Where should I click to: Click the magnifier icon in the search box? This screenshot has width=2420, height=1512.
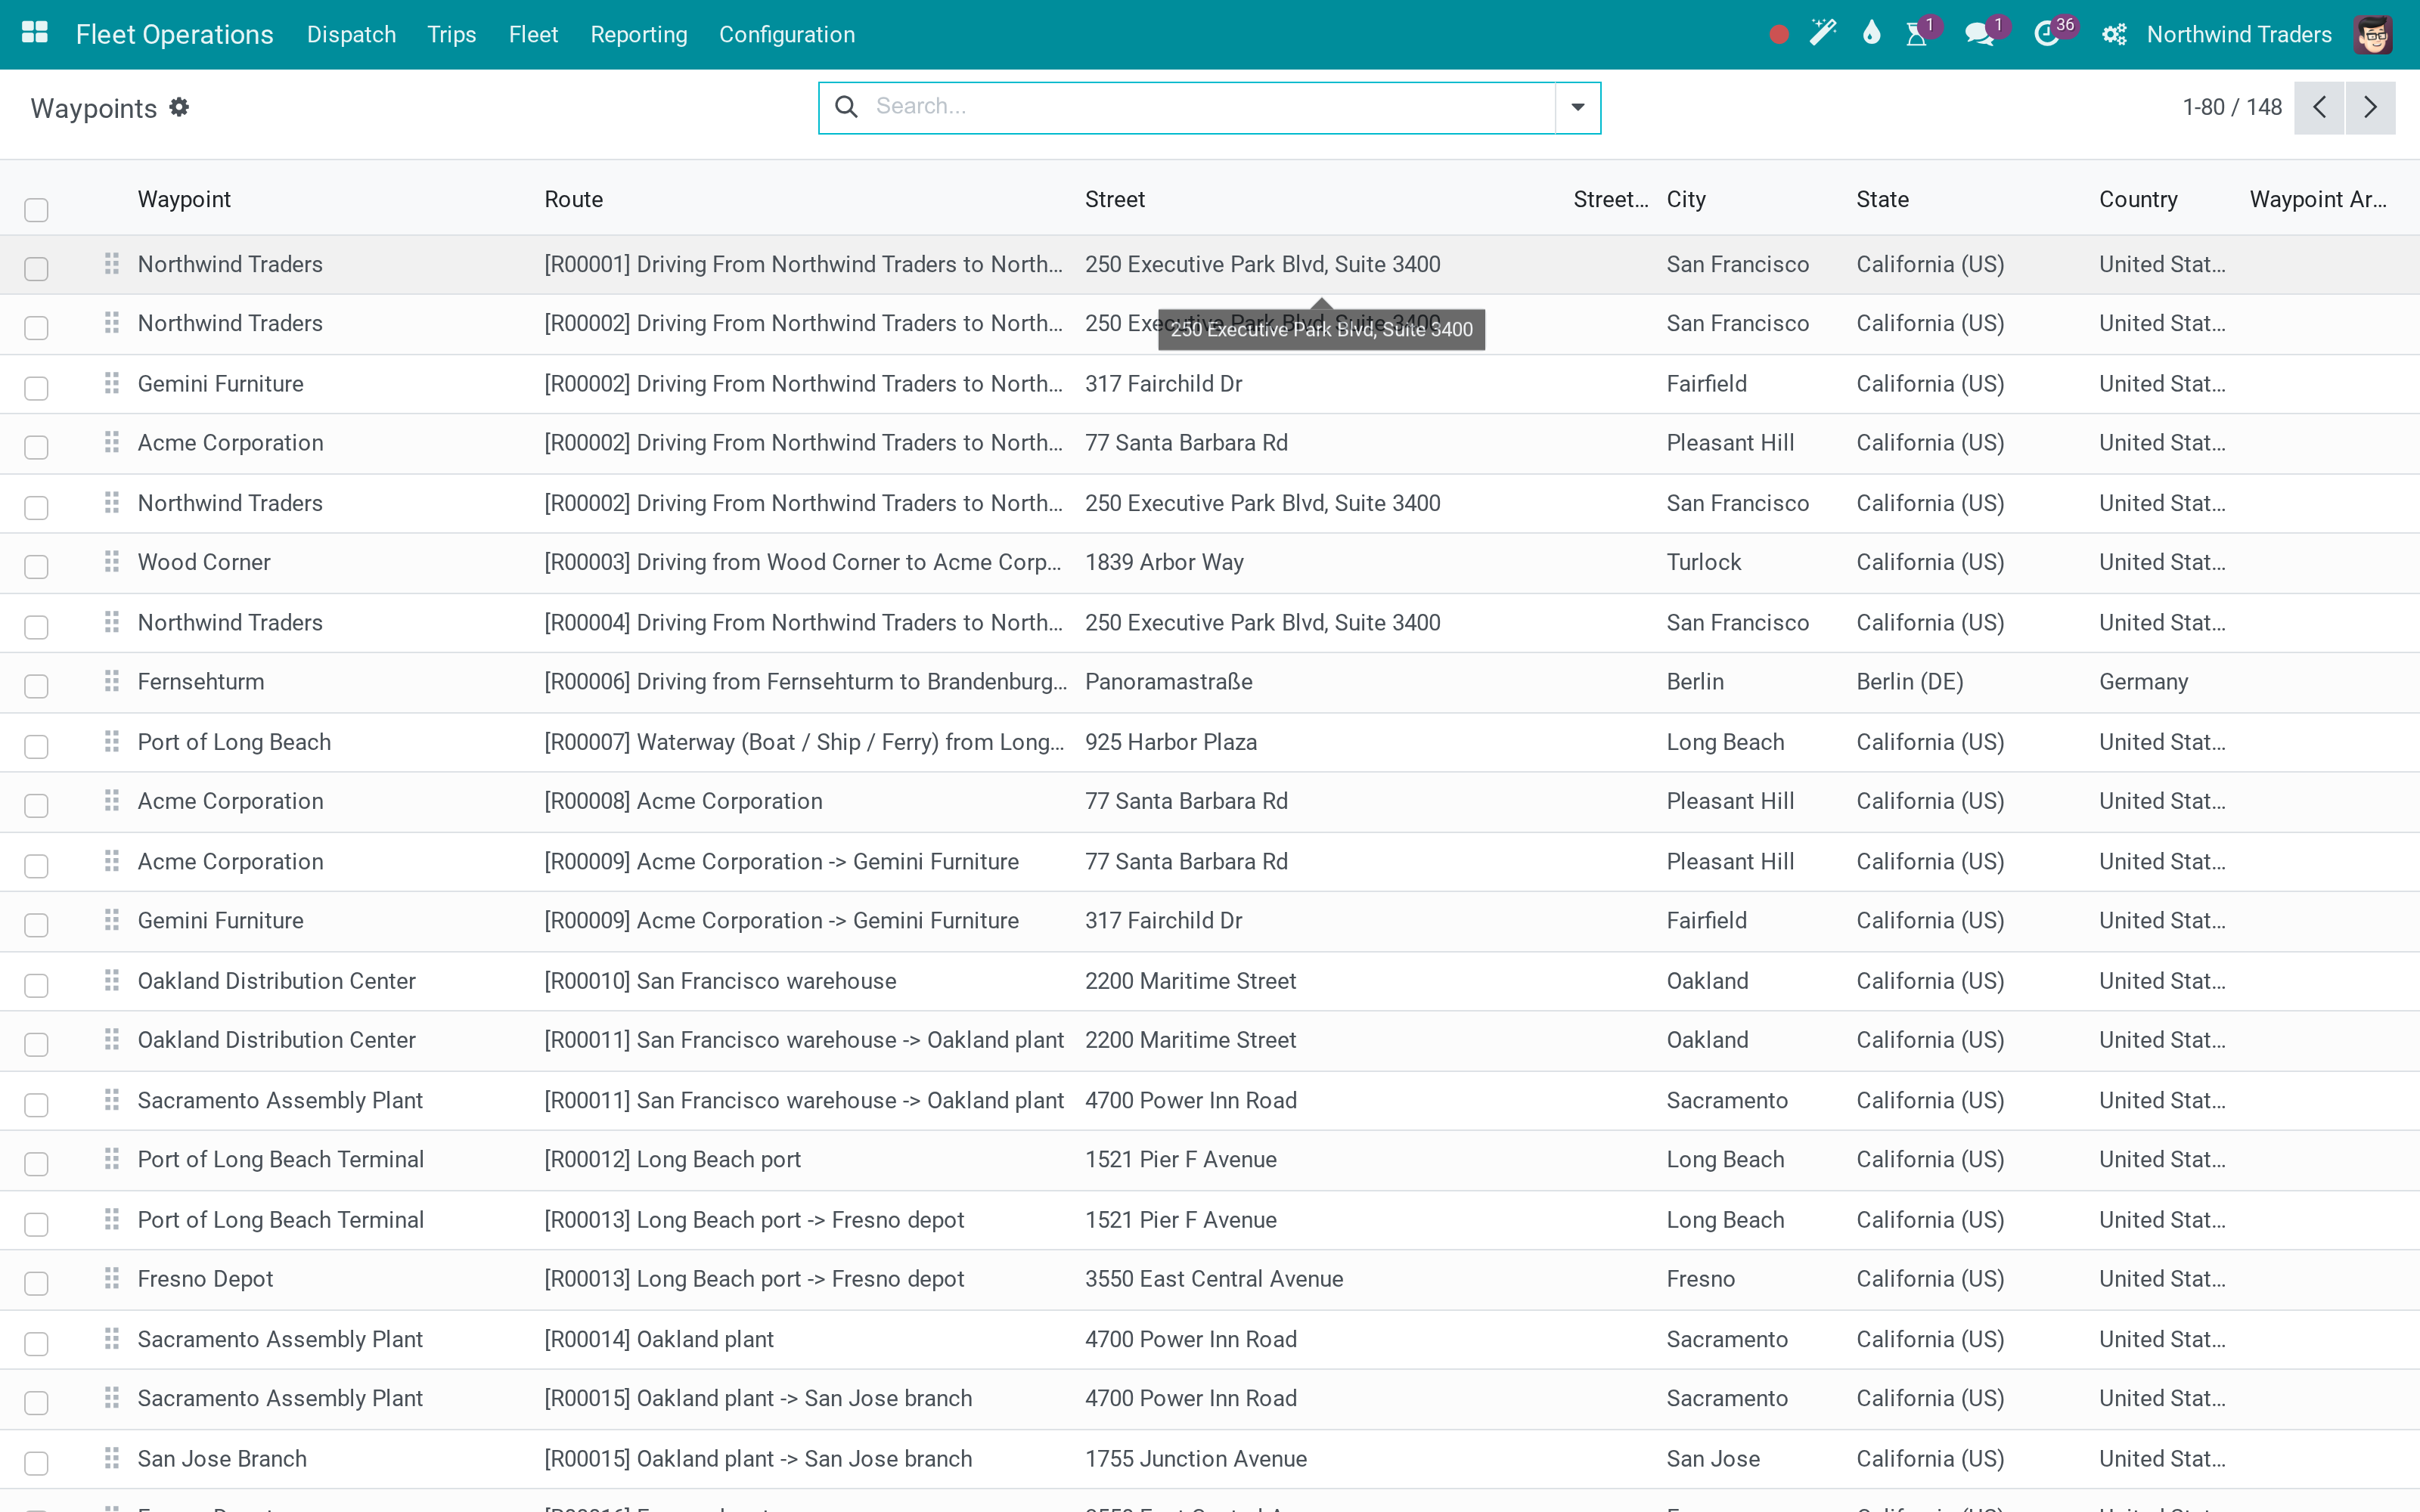846,106
